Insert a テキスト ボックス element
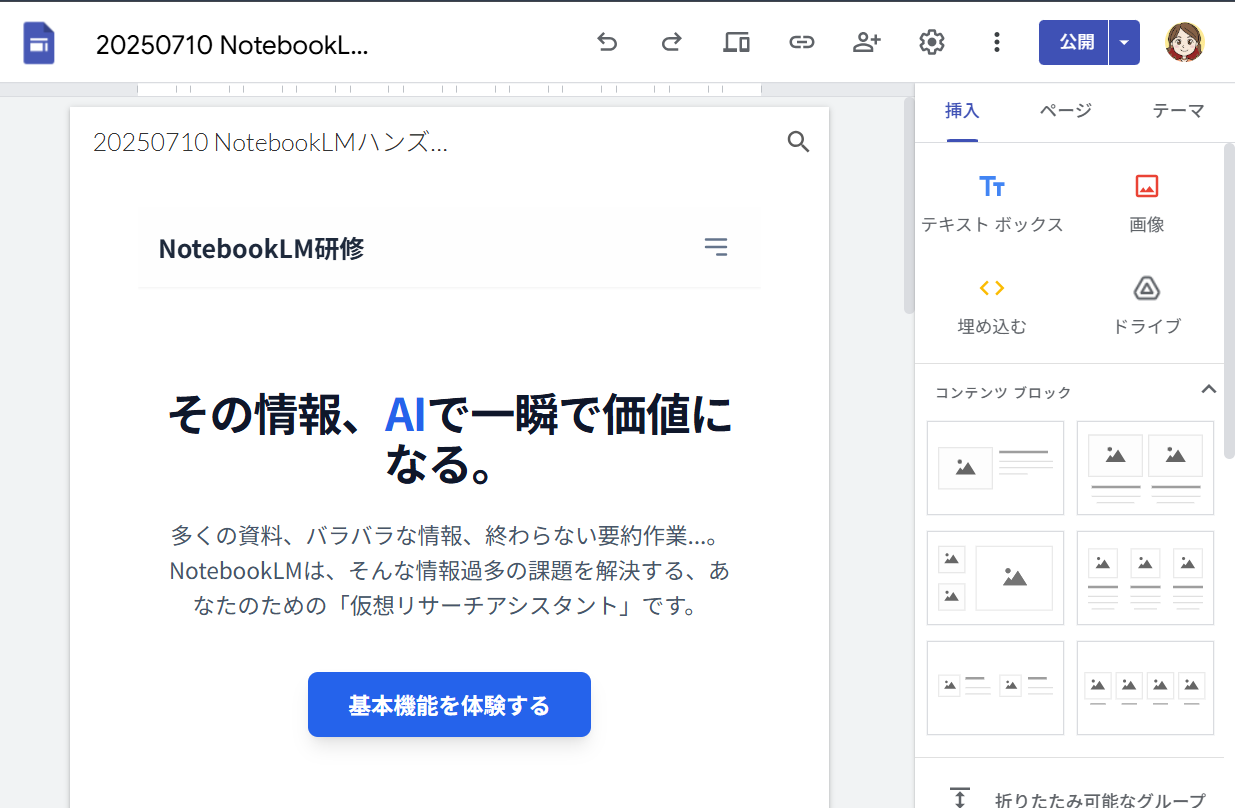The width and height of the screenshot is (1235, 808). [993, 200]
